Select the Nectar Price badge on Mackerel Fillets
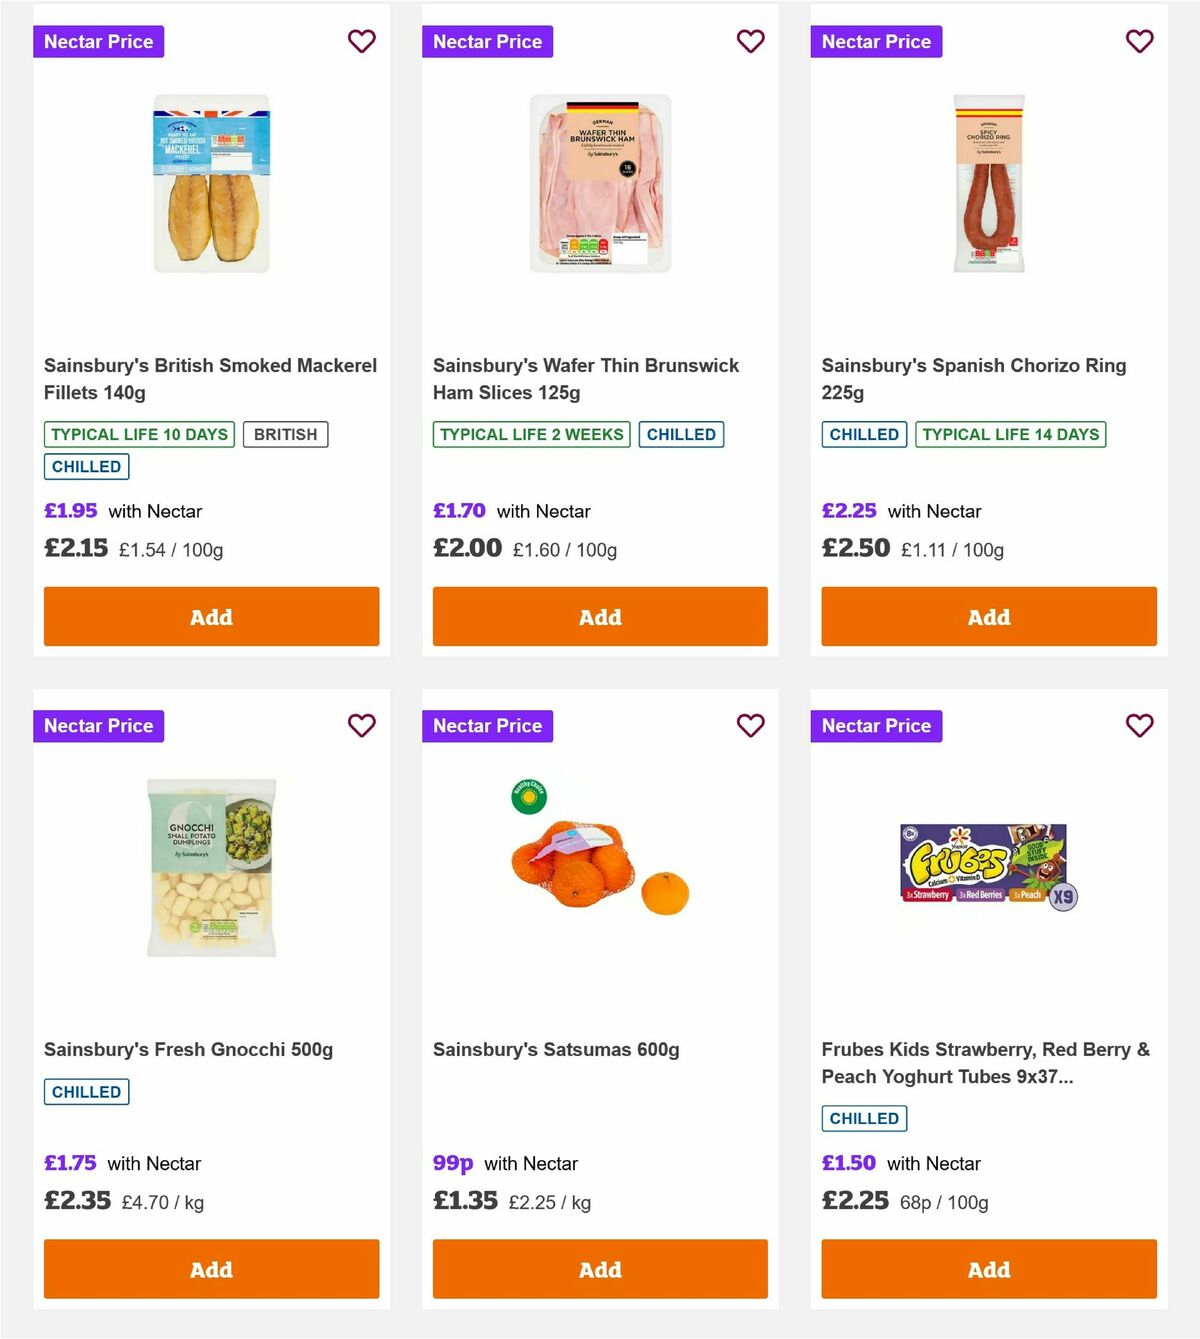 coord(99,41)
